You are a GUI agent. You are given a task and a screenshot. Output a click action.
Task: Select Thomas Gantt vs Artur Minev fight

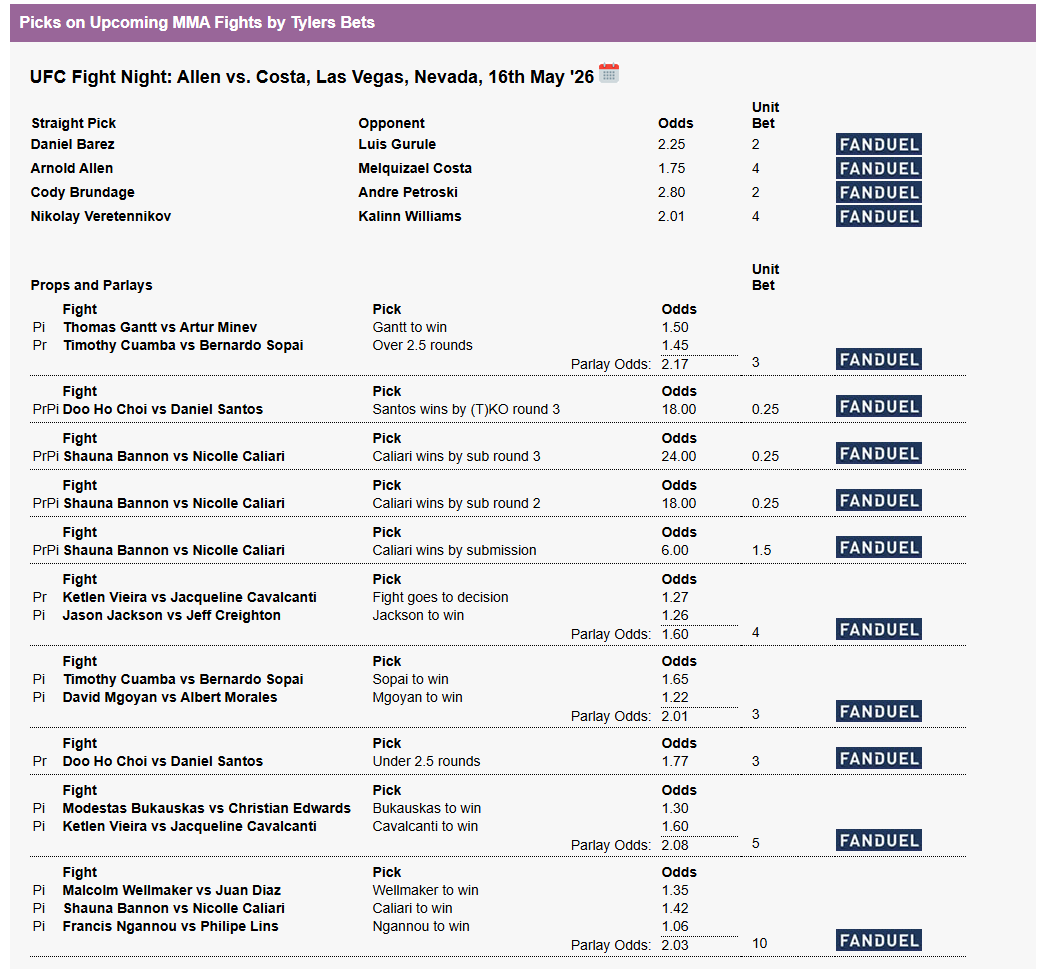(x=160, y=327)
